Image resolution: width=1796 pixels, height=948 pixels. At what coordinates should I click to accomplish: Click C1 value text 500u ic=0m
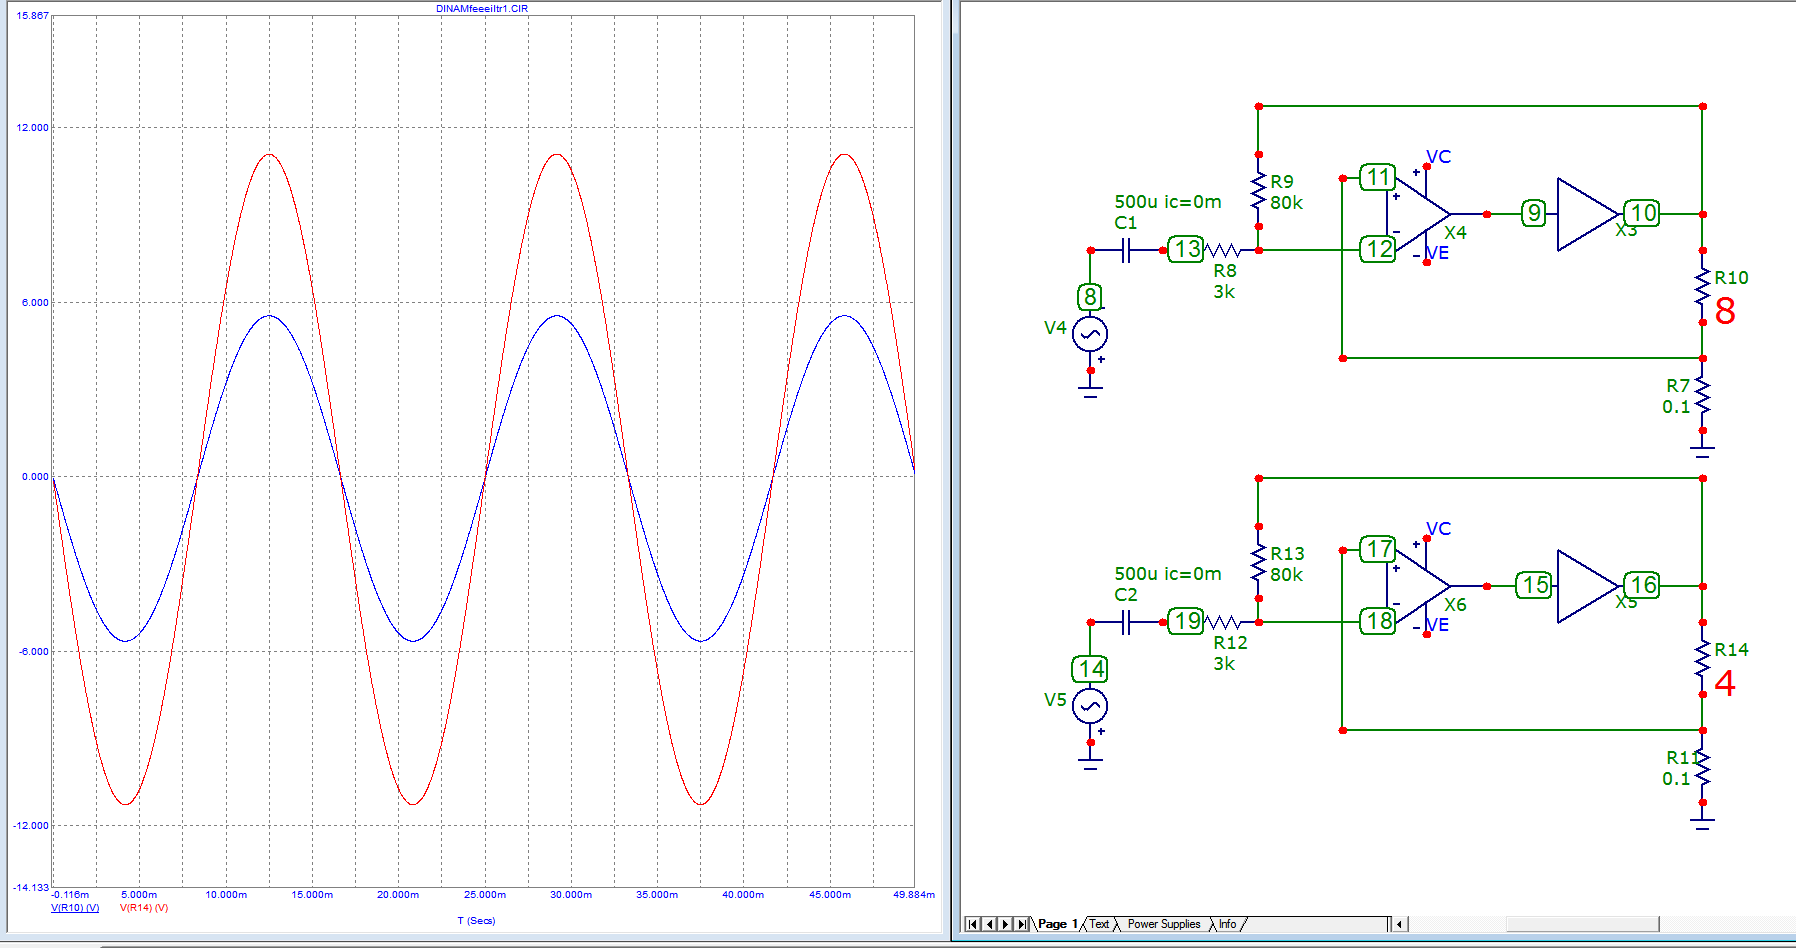[x=1168, y=202]
